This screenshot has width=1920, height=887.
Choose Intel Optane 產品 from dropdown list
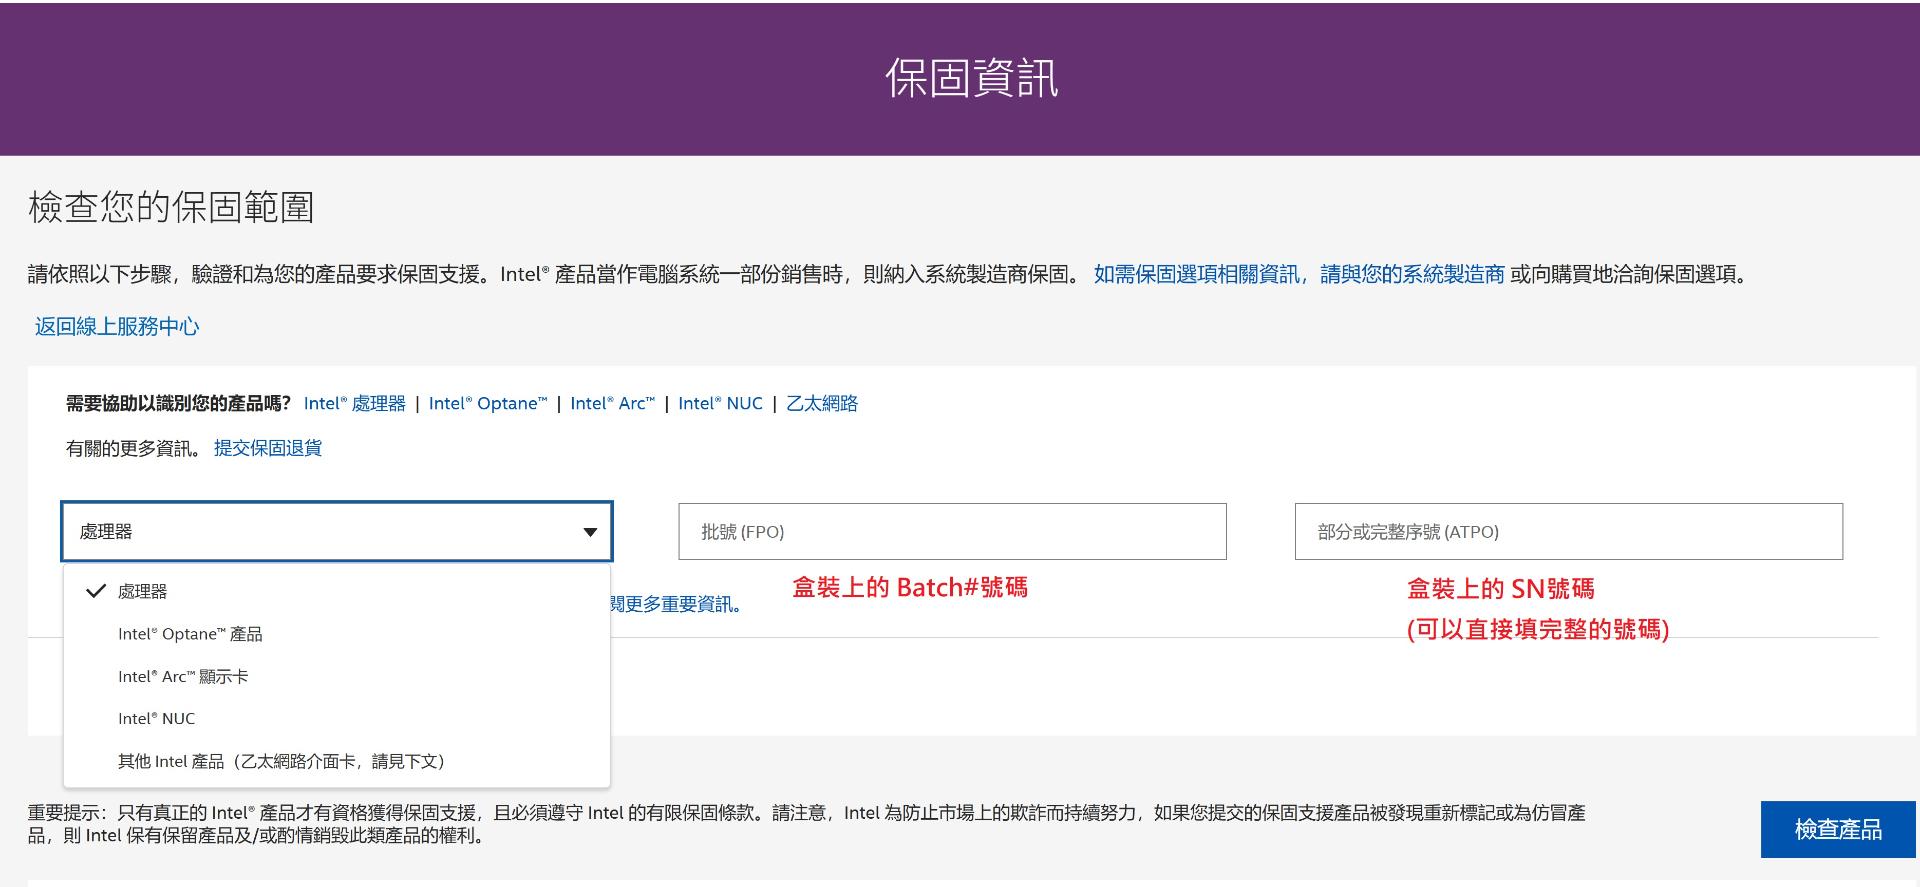[336, 634]
